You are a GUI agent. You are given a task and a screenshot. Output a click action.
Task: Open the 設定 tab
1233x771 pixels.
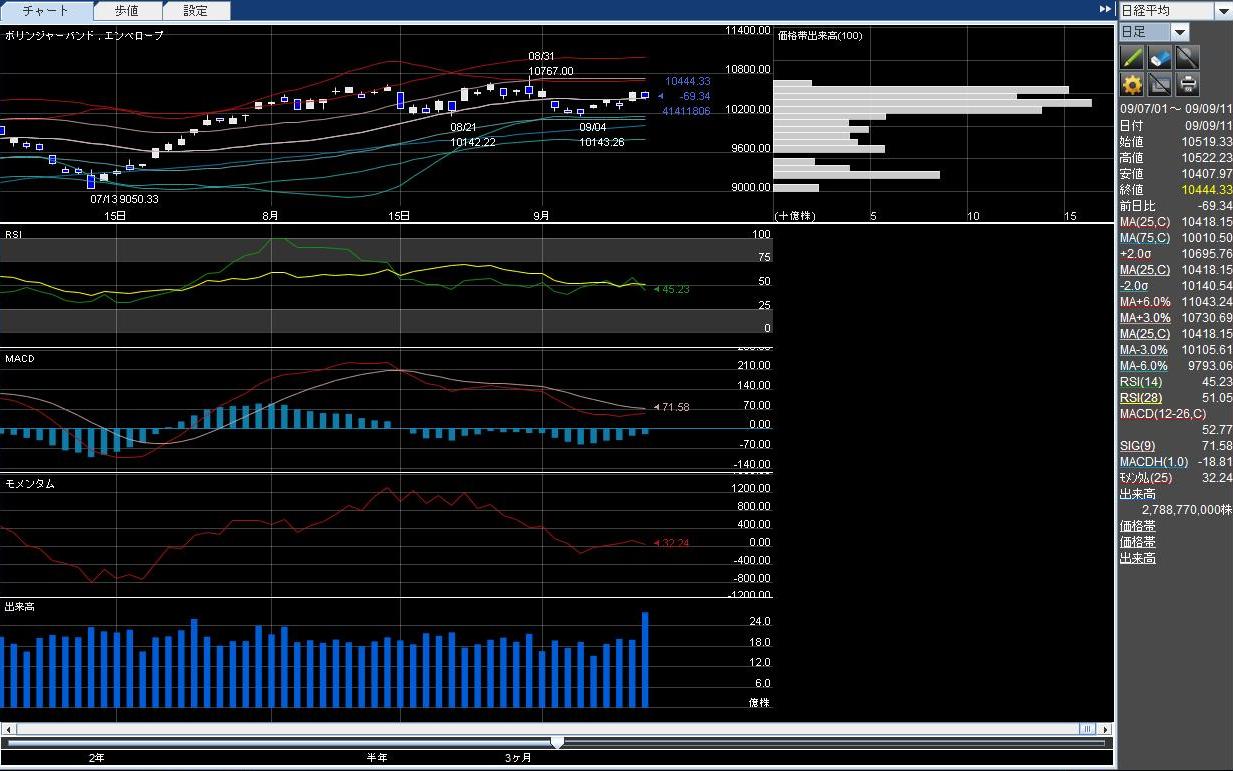(196, 11)
